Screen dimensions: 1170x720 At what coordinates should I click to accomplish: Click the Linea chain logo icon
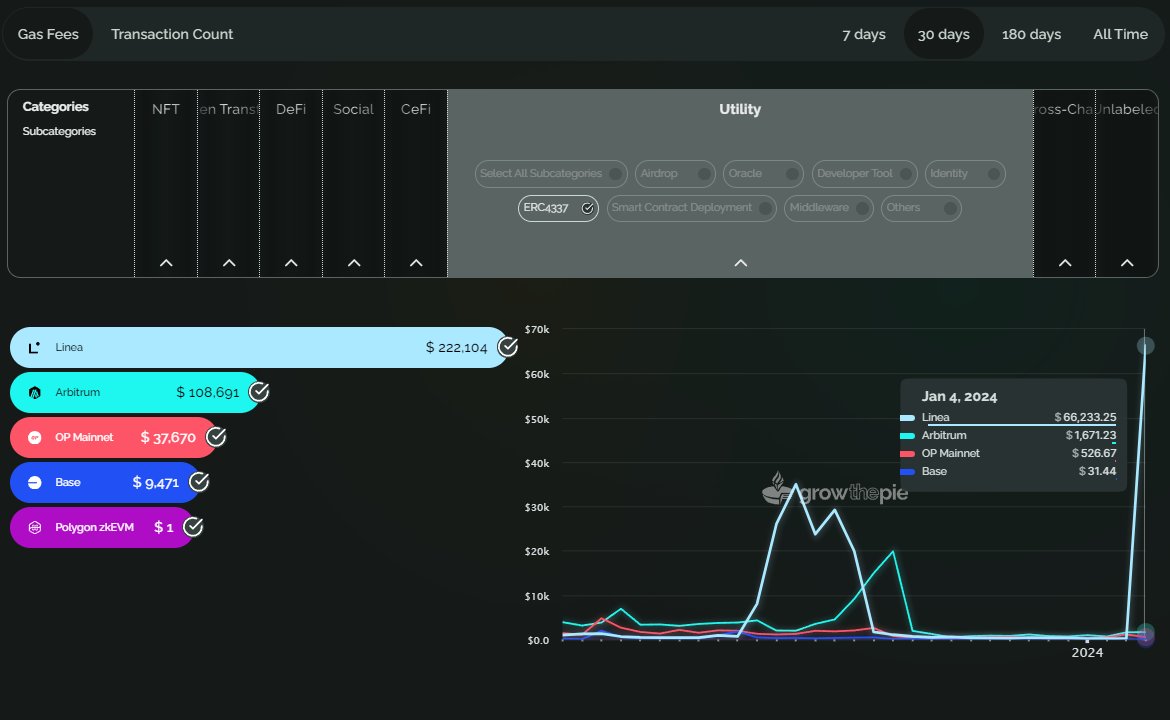pos(34,348)
